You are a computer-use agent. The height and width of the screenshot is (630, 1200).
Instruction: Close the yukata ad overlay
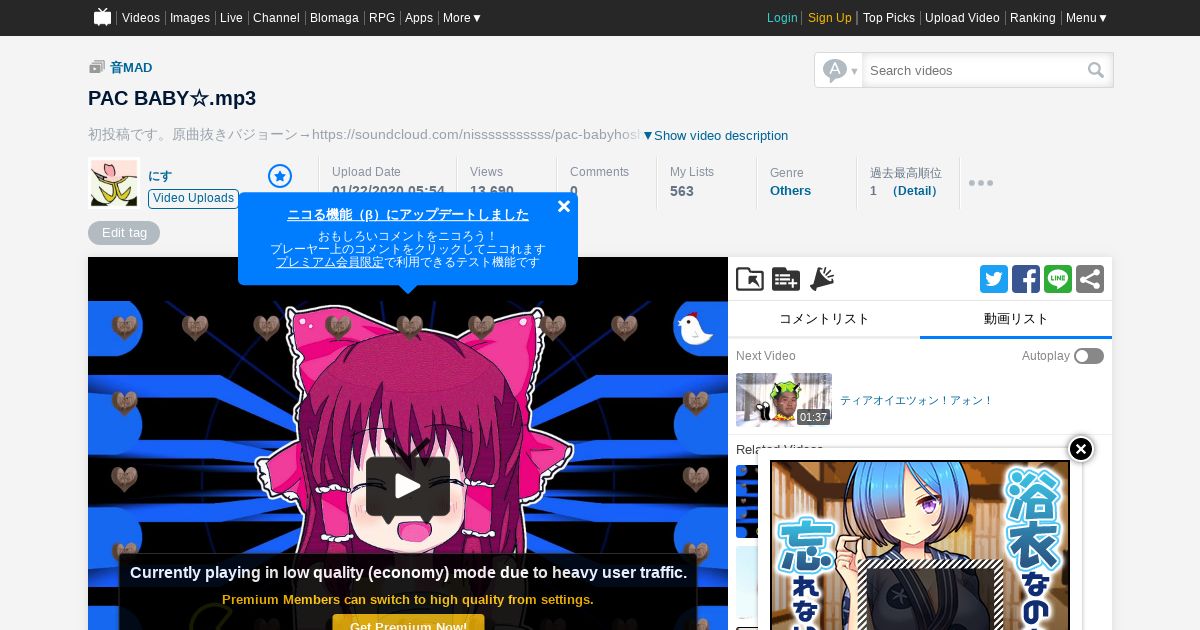[1081, 449]
